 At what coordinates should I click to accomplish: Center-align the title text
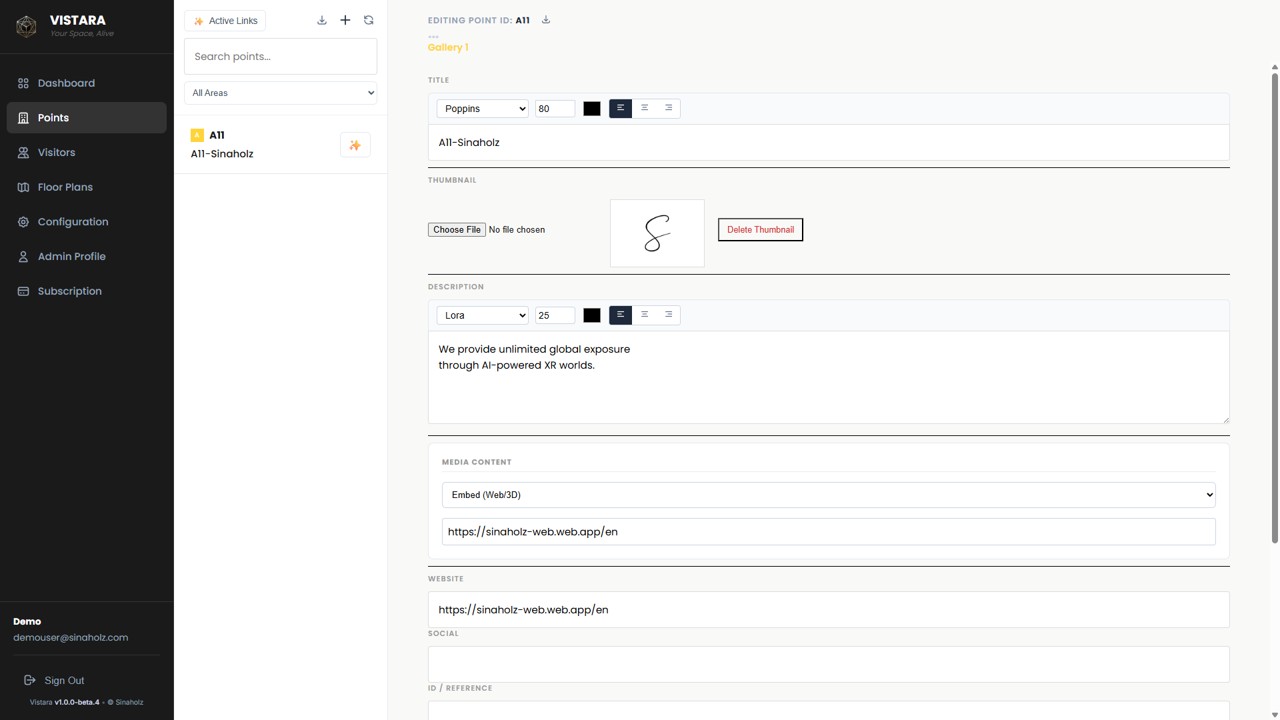click(644, 108)
